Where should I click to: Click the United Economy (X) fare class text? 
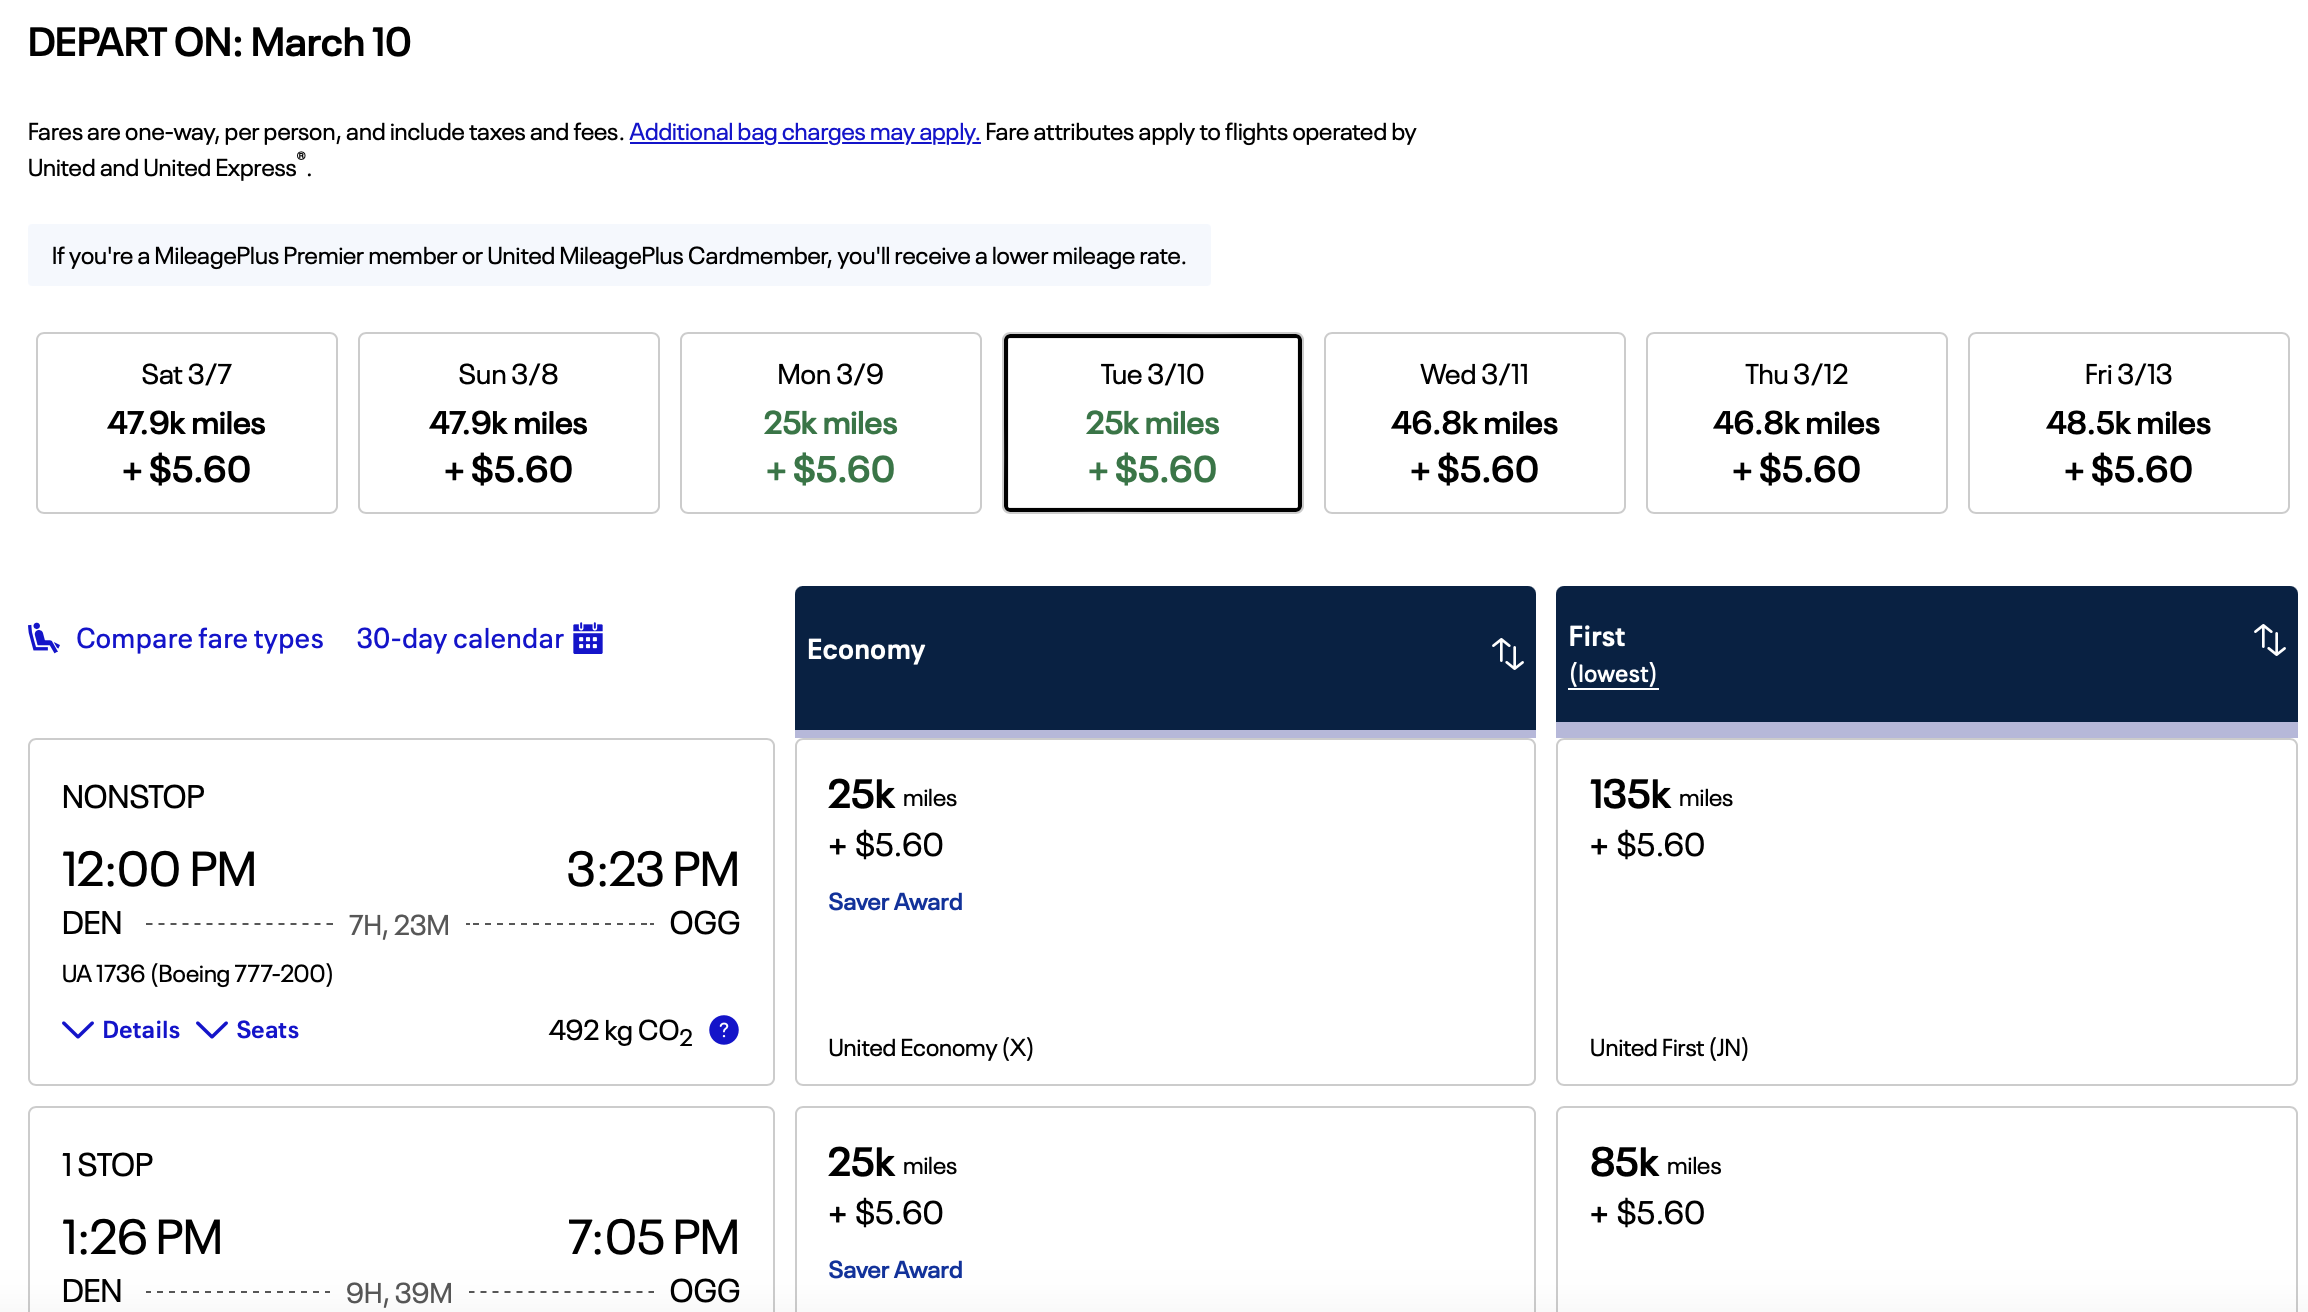point(931,1048)
